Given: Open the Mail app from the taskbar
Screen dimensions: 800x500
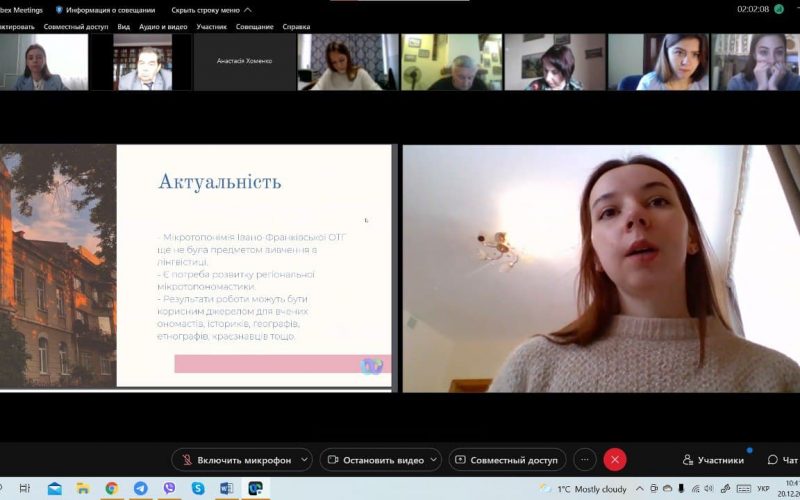Looking at the screenshot, I should pos(54,489).
